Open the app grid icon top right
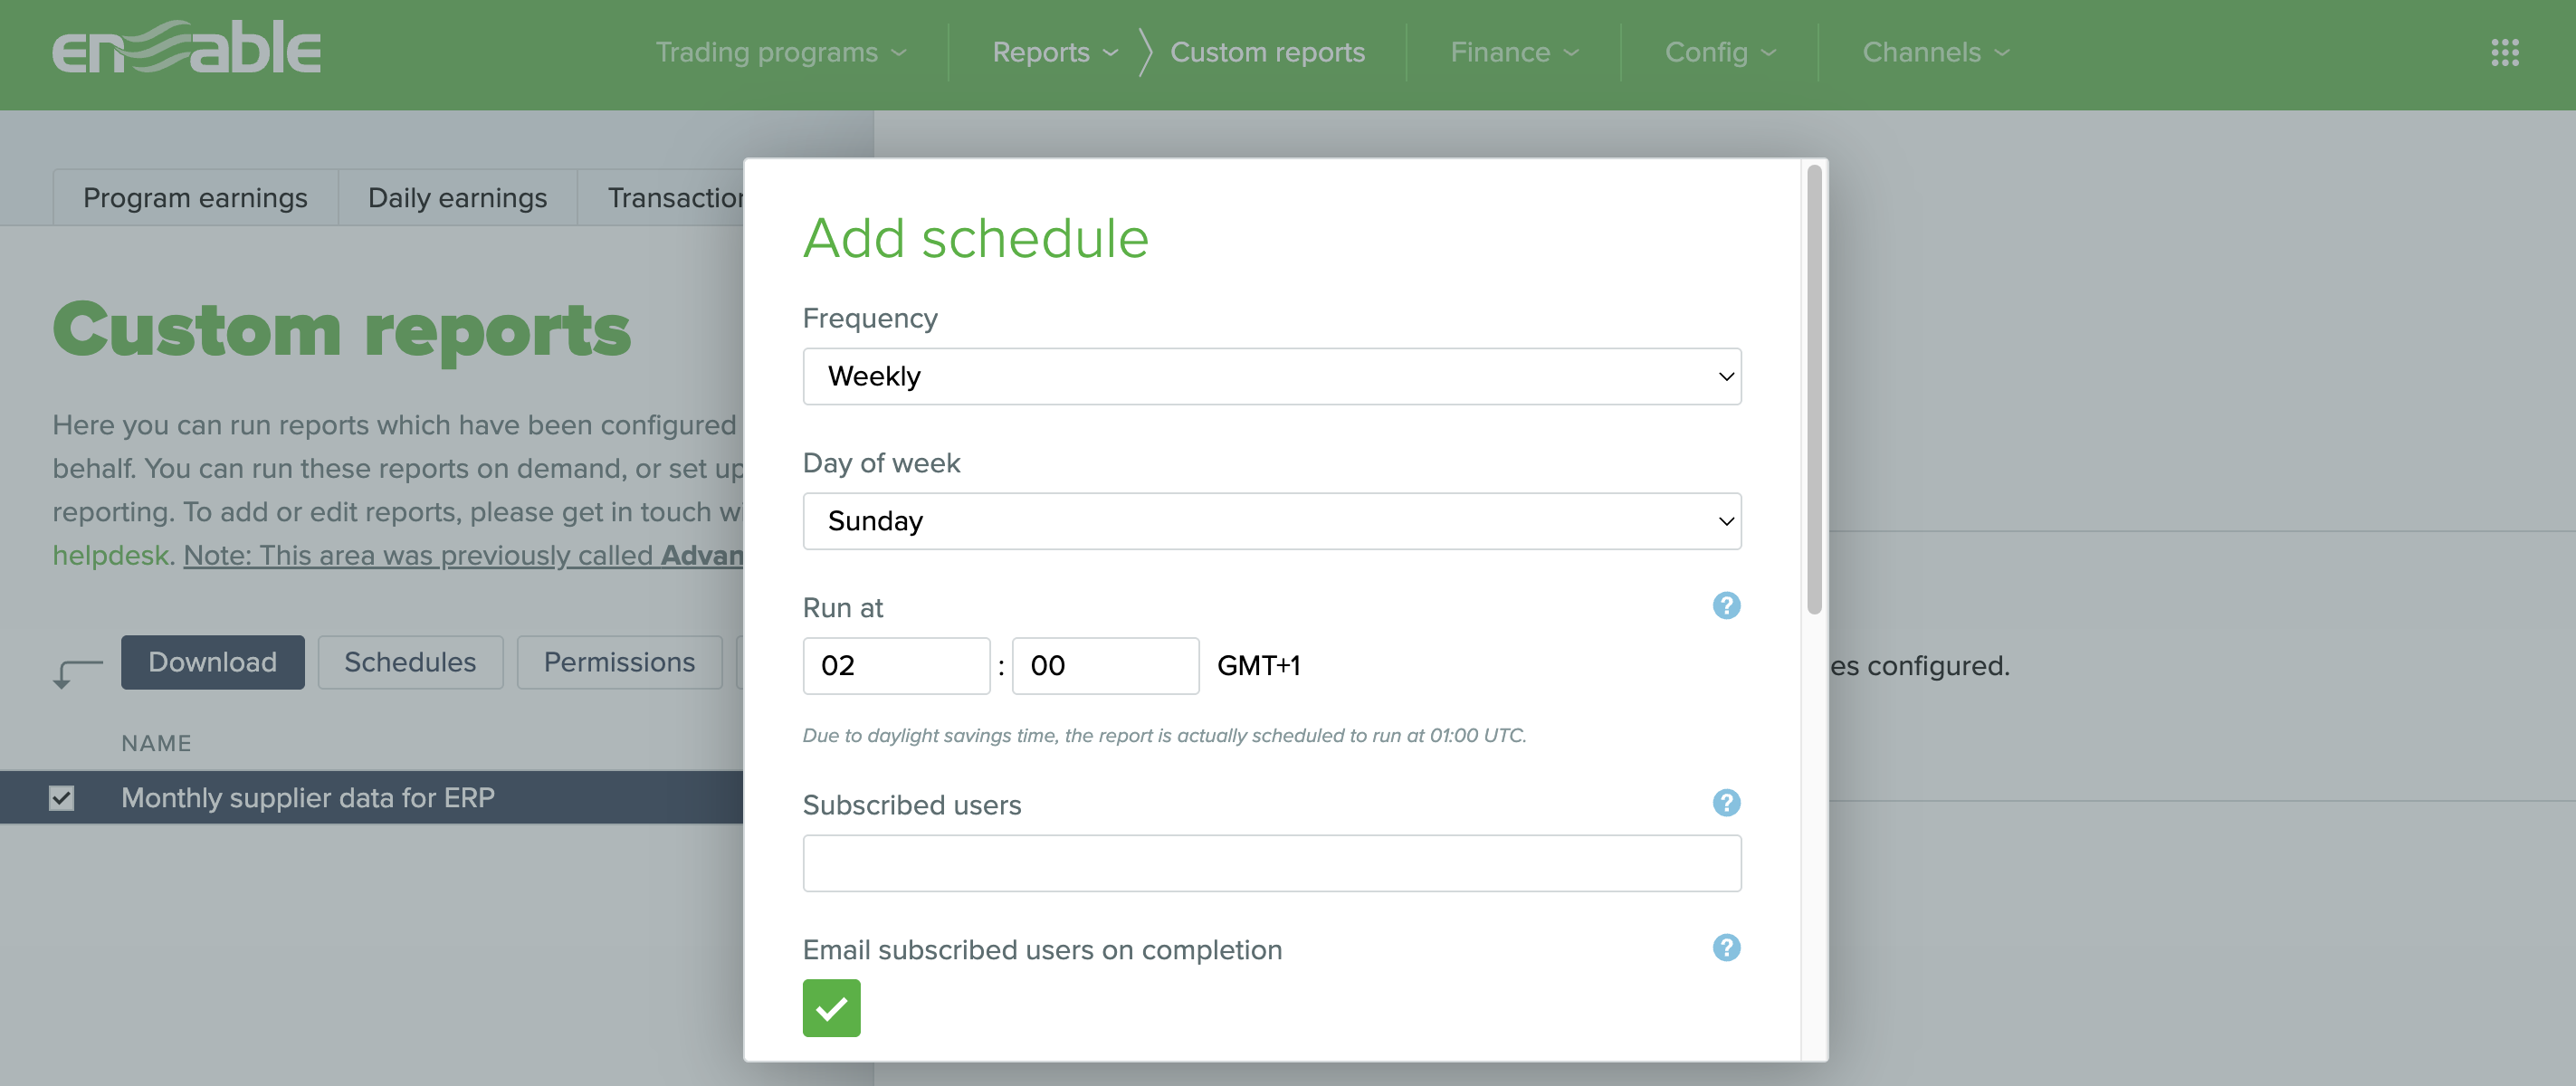This screenshot has height=1086, width=2576. [2505, 53]
